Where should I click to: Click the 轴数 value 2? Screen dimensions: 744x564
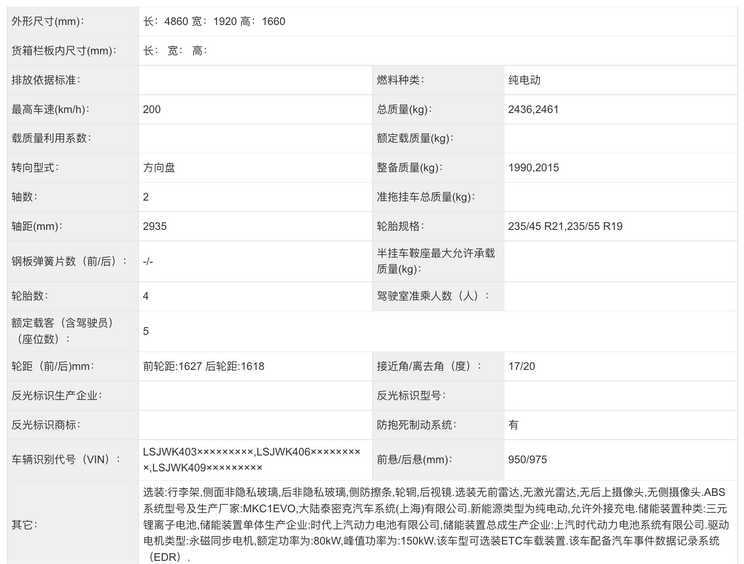click(x=147, y=197)
